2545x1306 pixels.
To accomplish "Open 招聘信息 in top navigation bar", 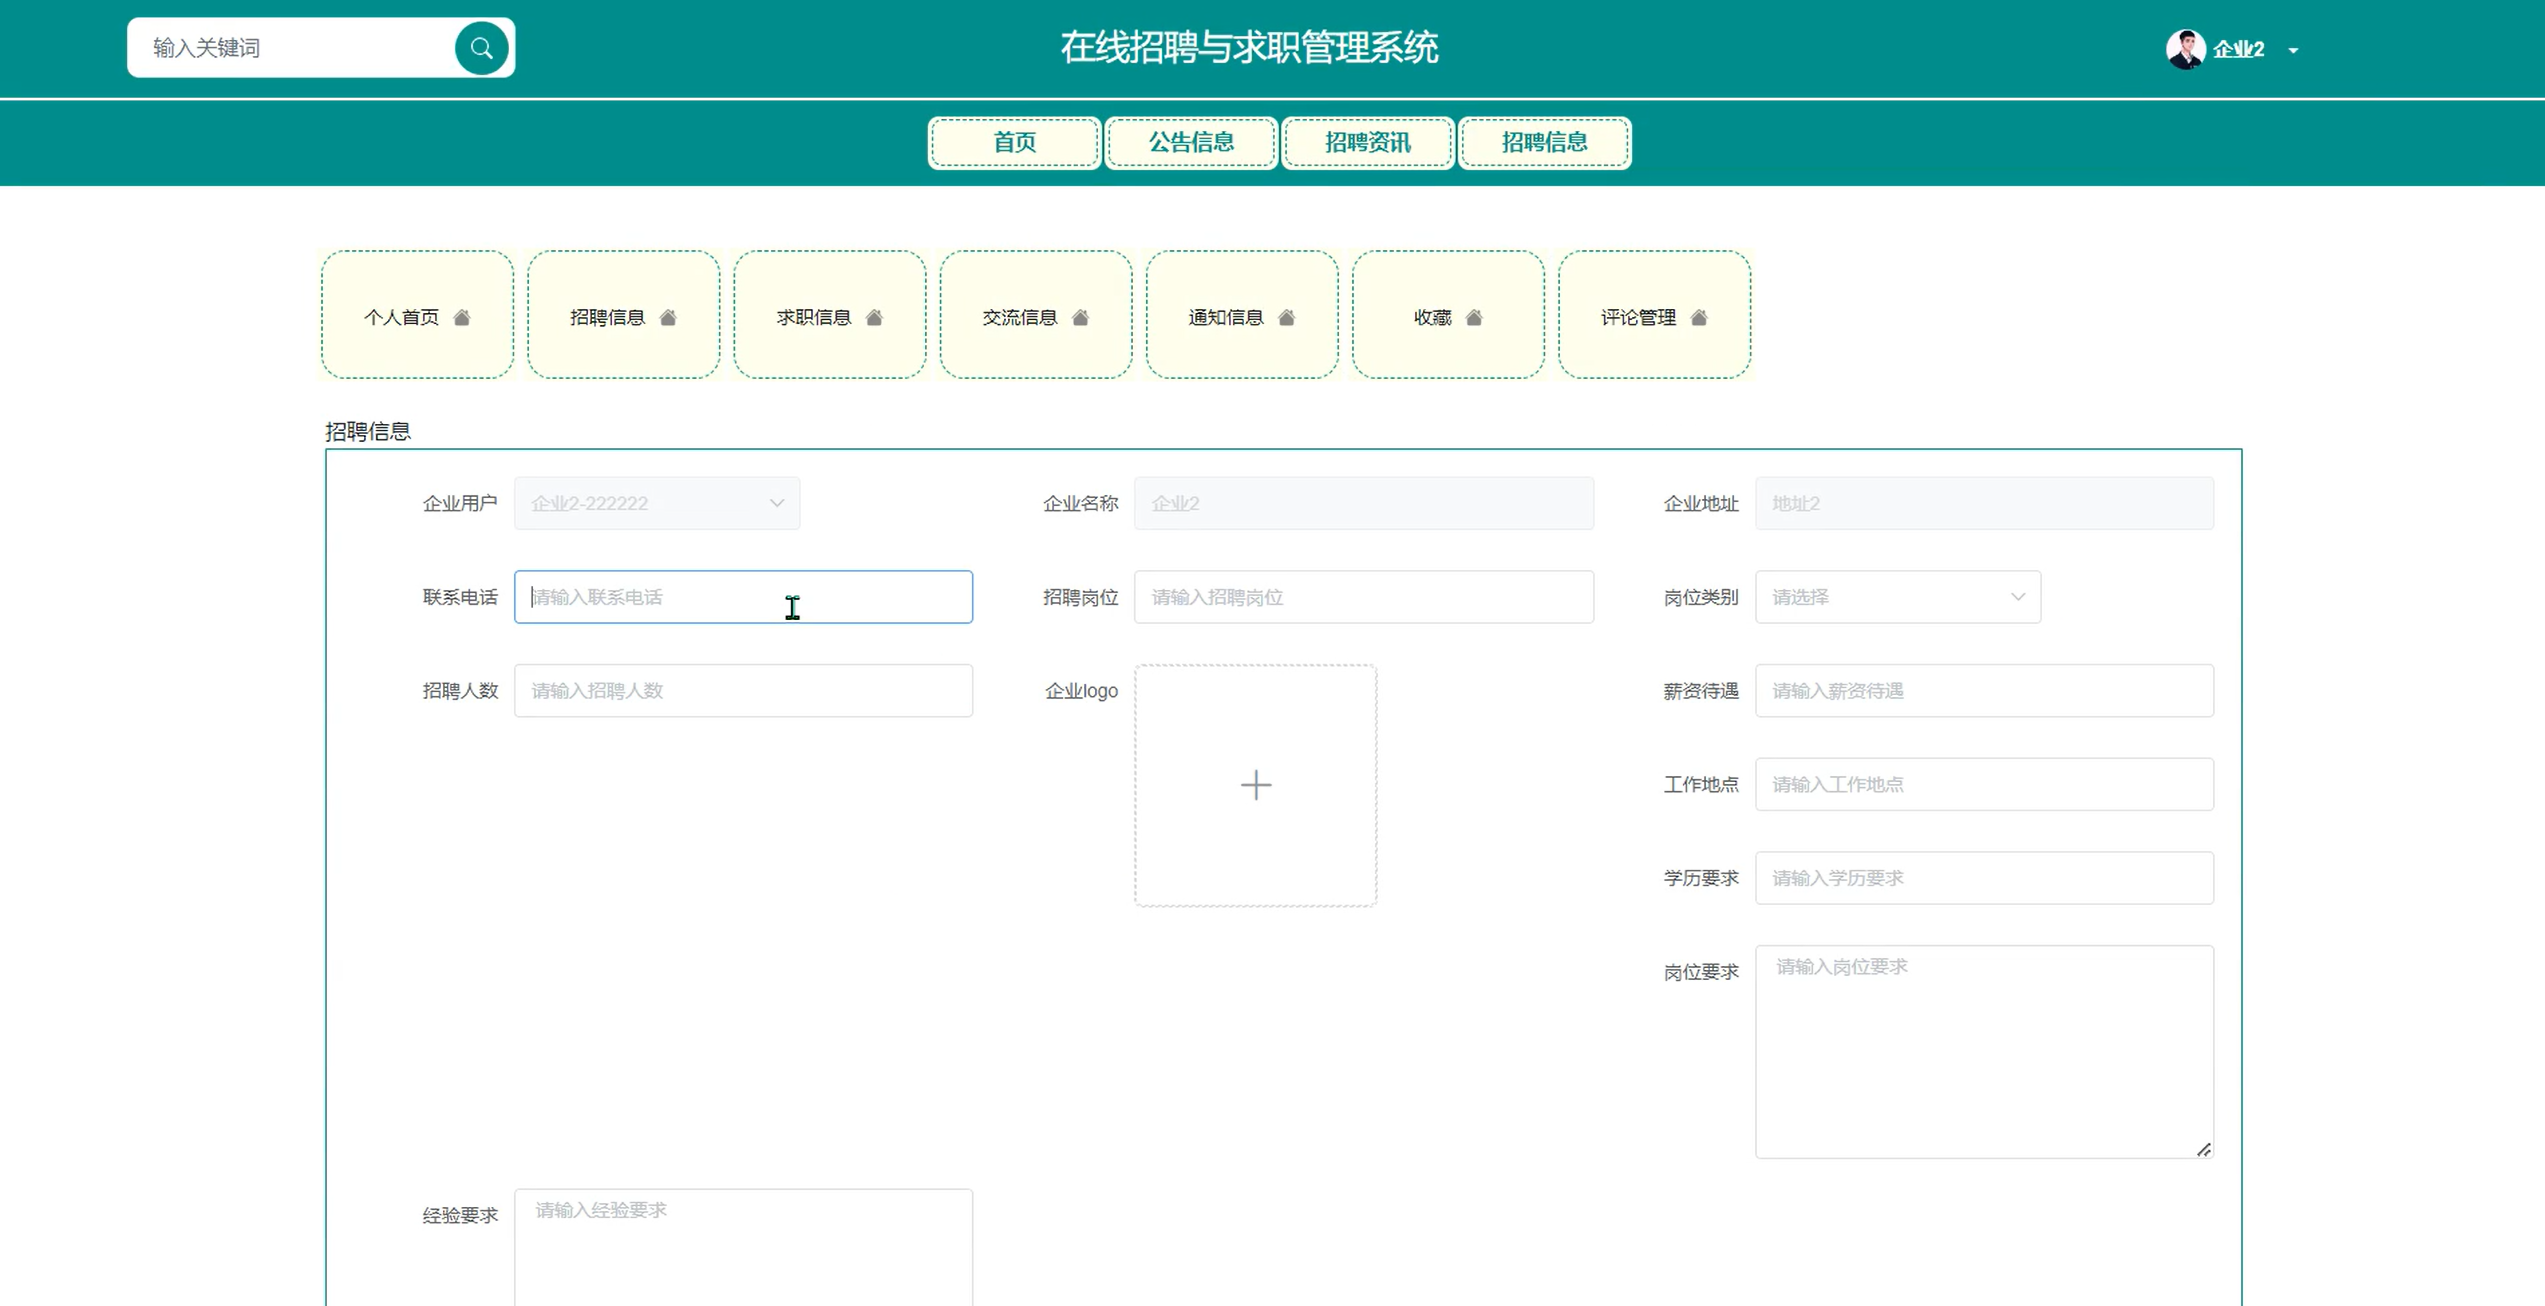I will click(x=1544, y=142).
